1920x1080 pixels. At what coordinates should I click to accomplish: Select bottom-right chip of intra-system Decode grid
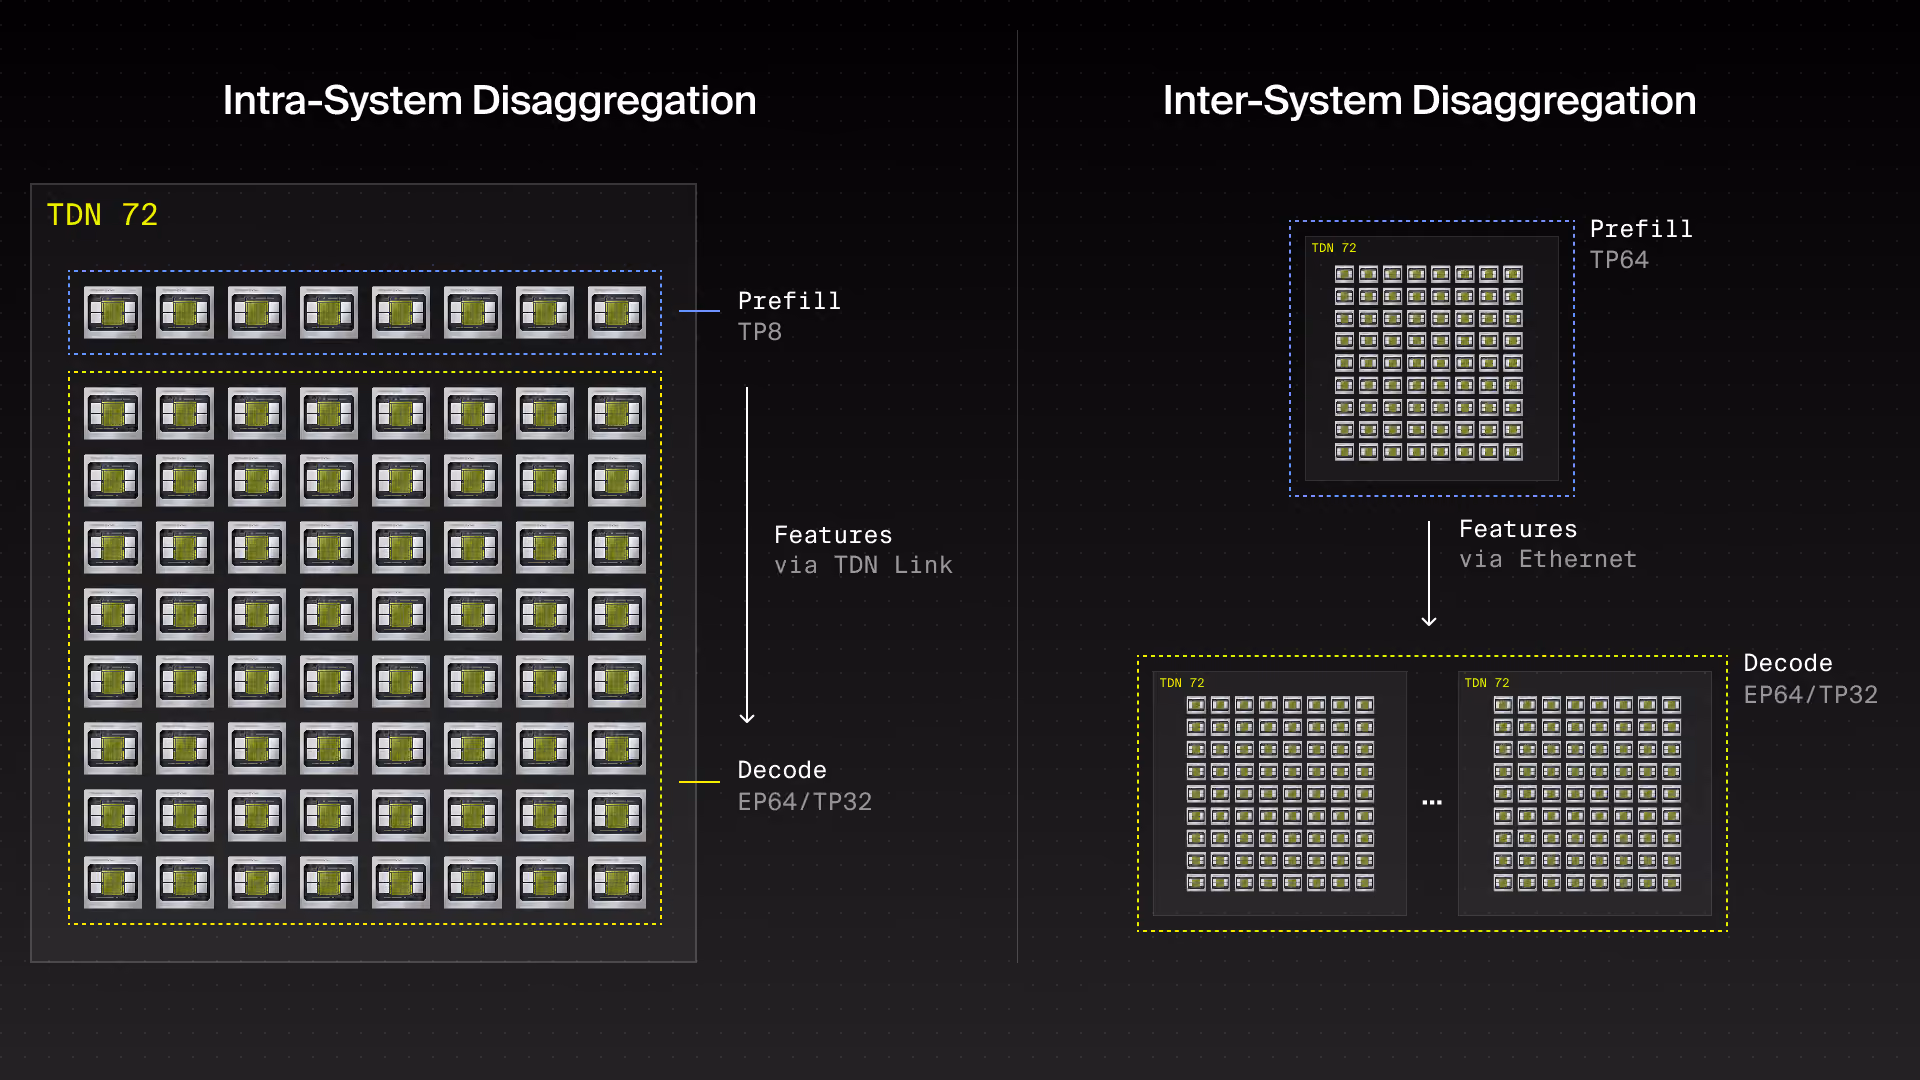[617, 882]
